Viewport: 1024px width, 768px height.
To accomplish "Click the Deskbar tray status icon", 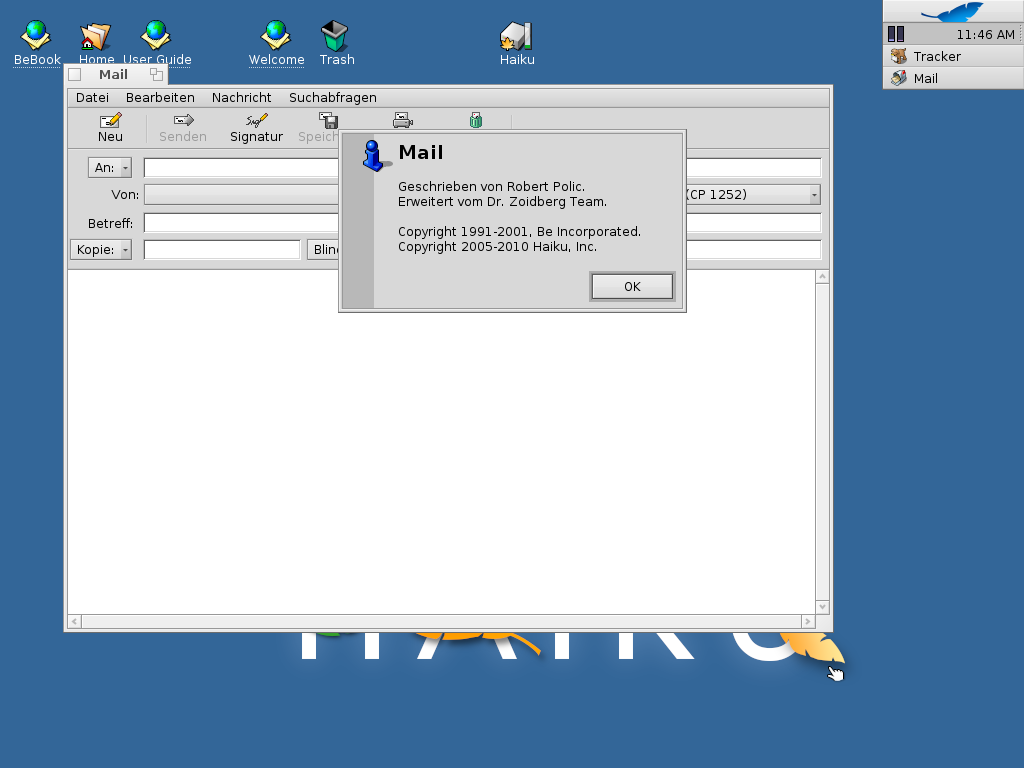I will tap(896, 35).
